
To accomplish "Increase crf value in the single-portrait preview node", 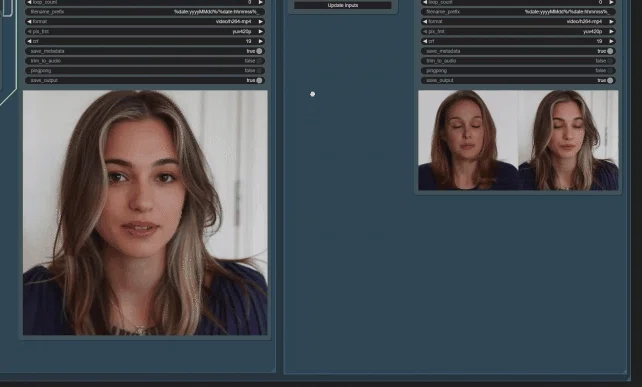I will pos(261,41).
